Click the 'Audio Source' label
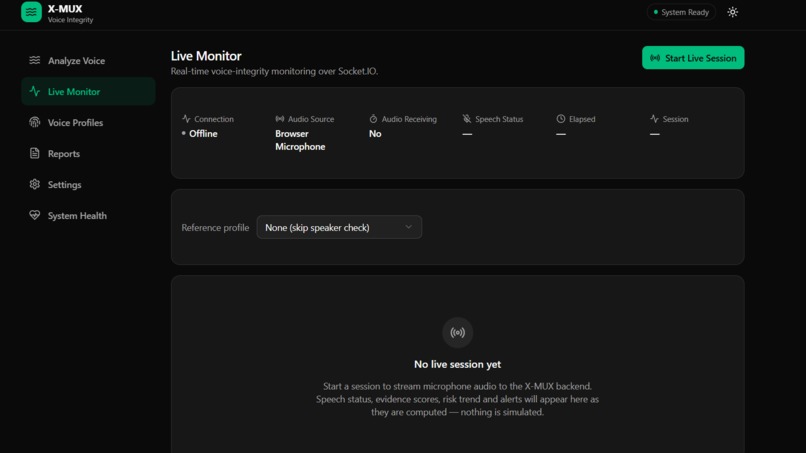This screenshot has width=806, height=453. pos(311,119)
